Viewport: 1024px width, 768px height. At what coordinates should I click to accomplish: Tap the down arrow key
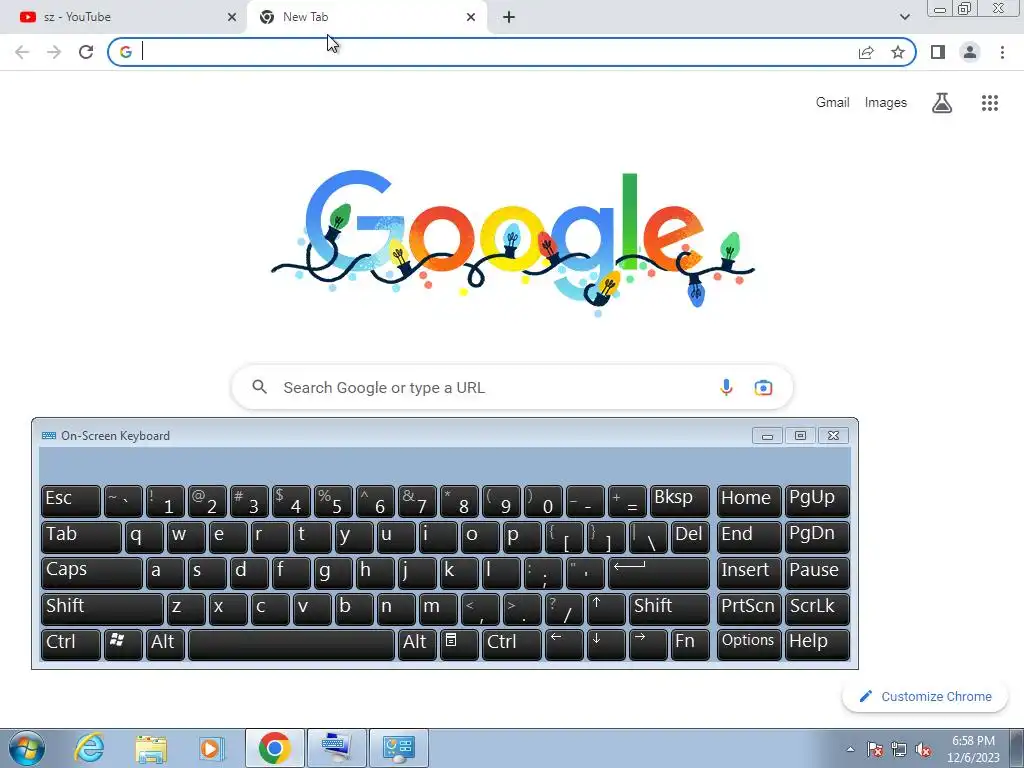tap(606, 644)
